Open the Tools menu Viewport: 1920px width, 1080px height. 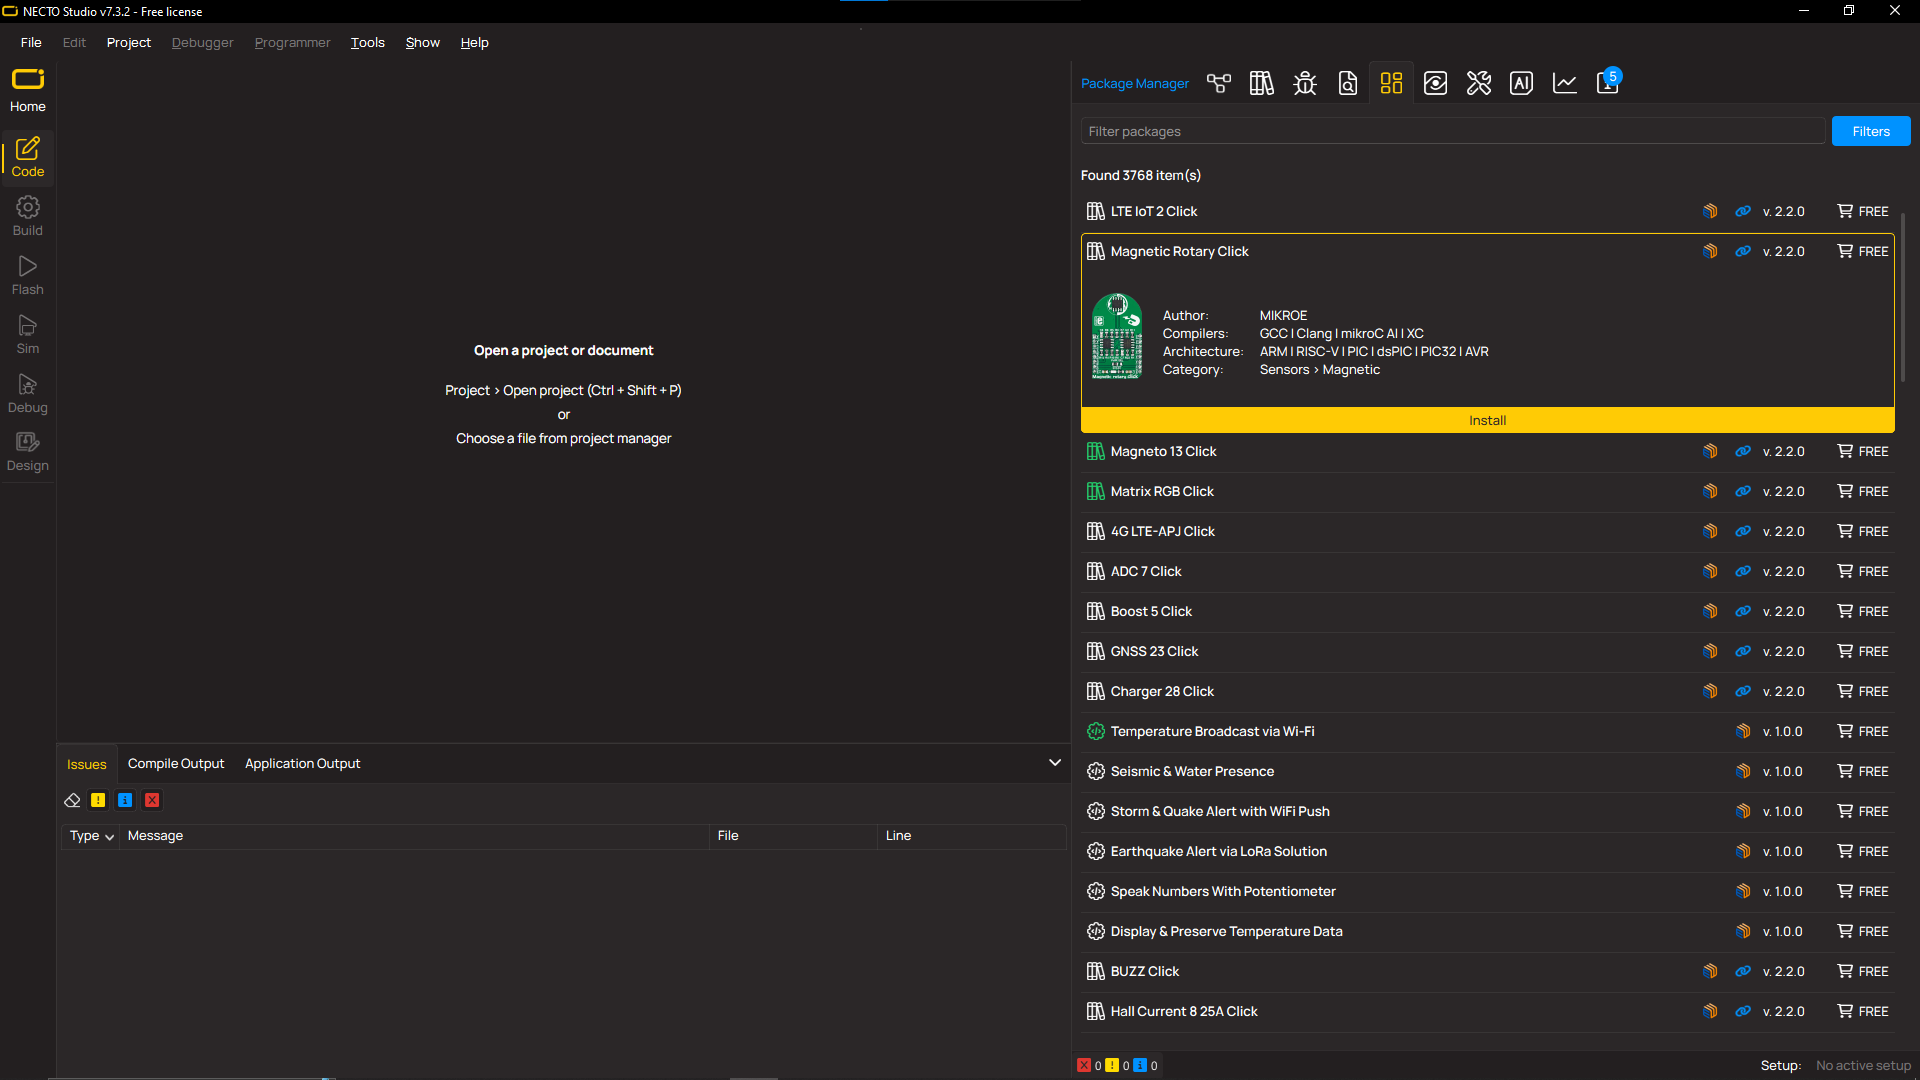(x=367, y=42)
